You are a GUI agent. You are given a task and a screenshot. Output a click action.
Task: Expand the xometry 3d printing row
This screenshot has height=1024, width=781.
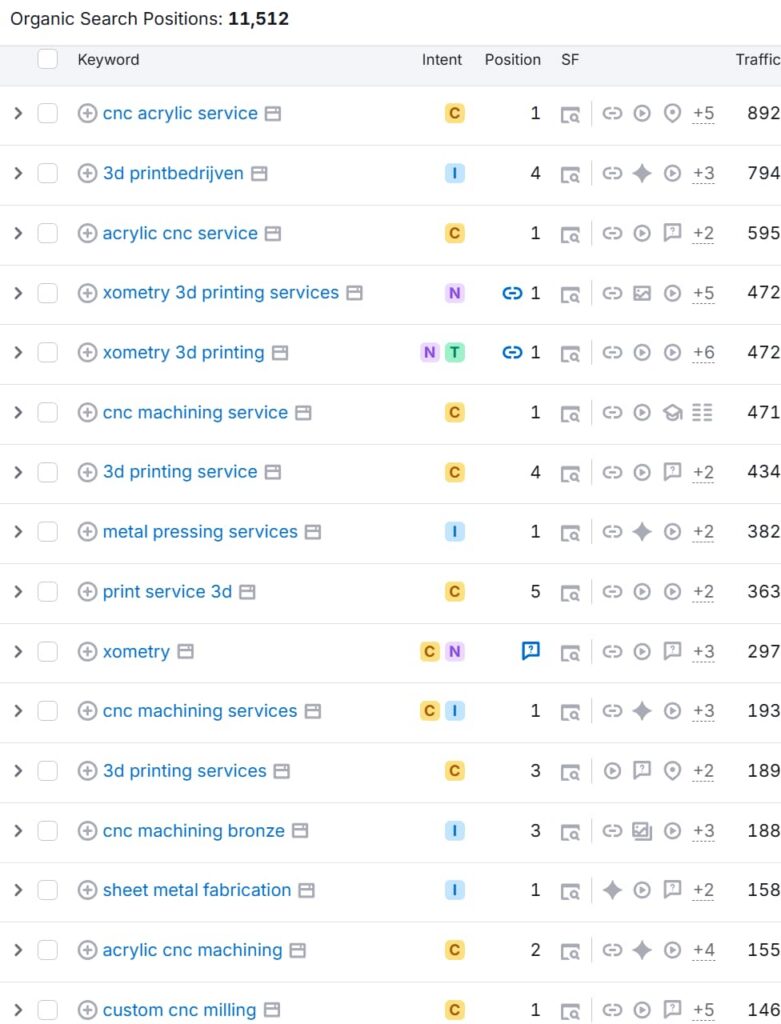[18, 353]
